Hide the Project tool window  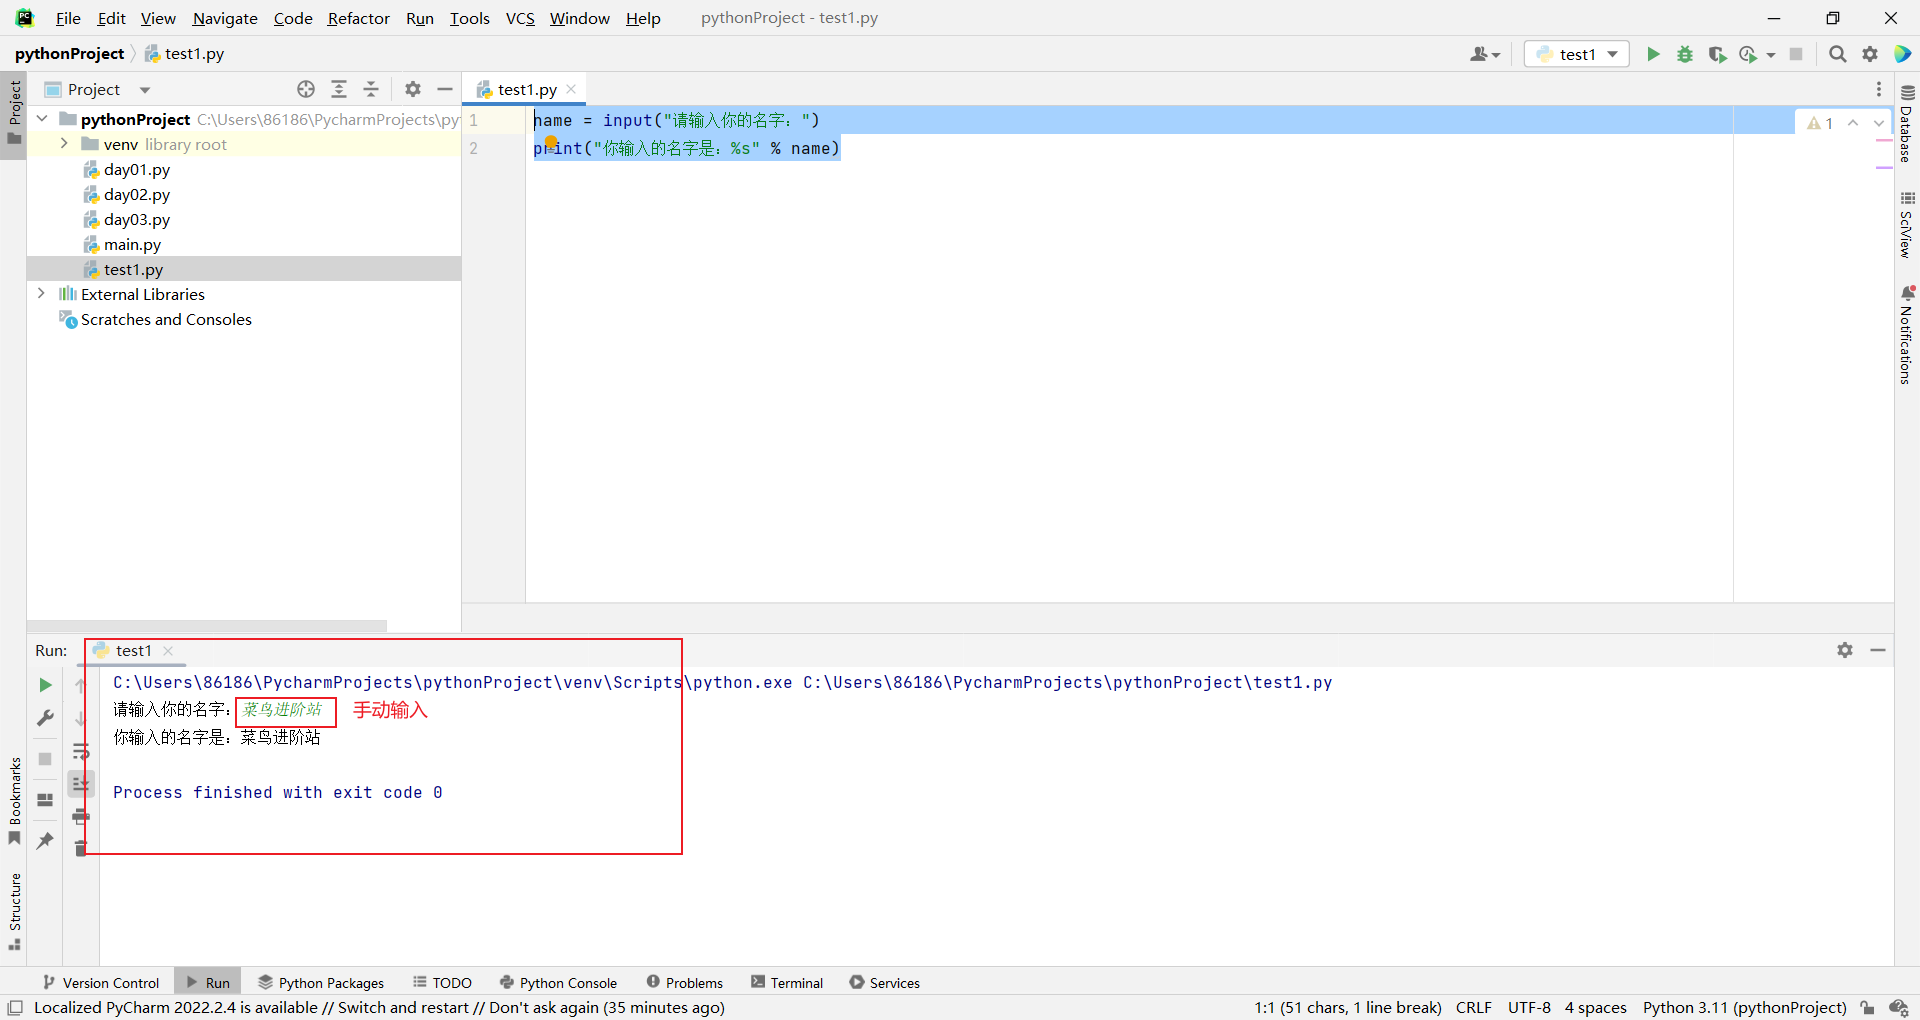pos(445,89)
